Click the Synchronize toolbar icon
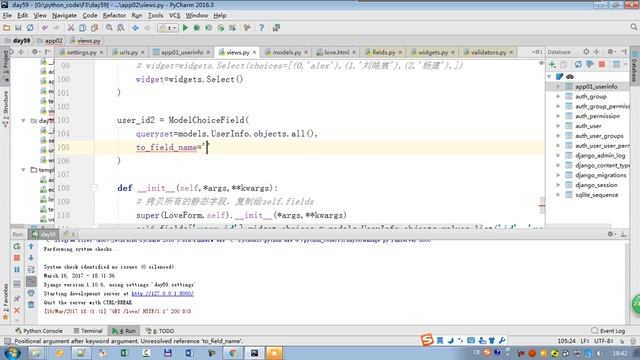 tap(30, 28)
